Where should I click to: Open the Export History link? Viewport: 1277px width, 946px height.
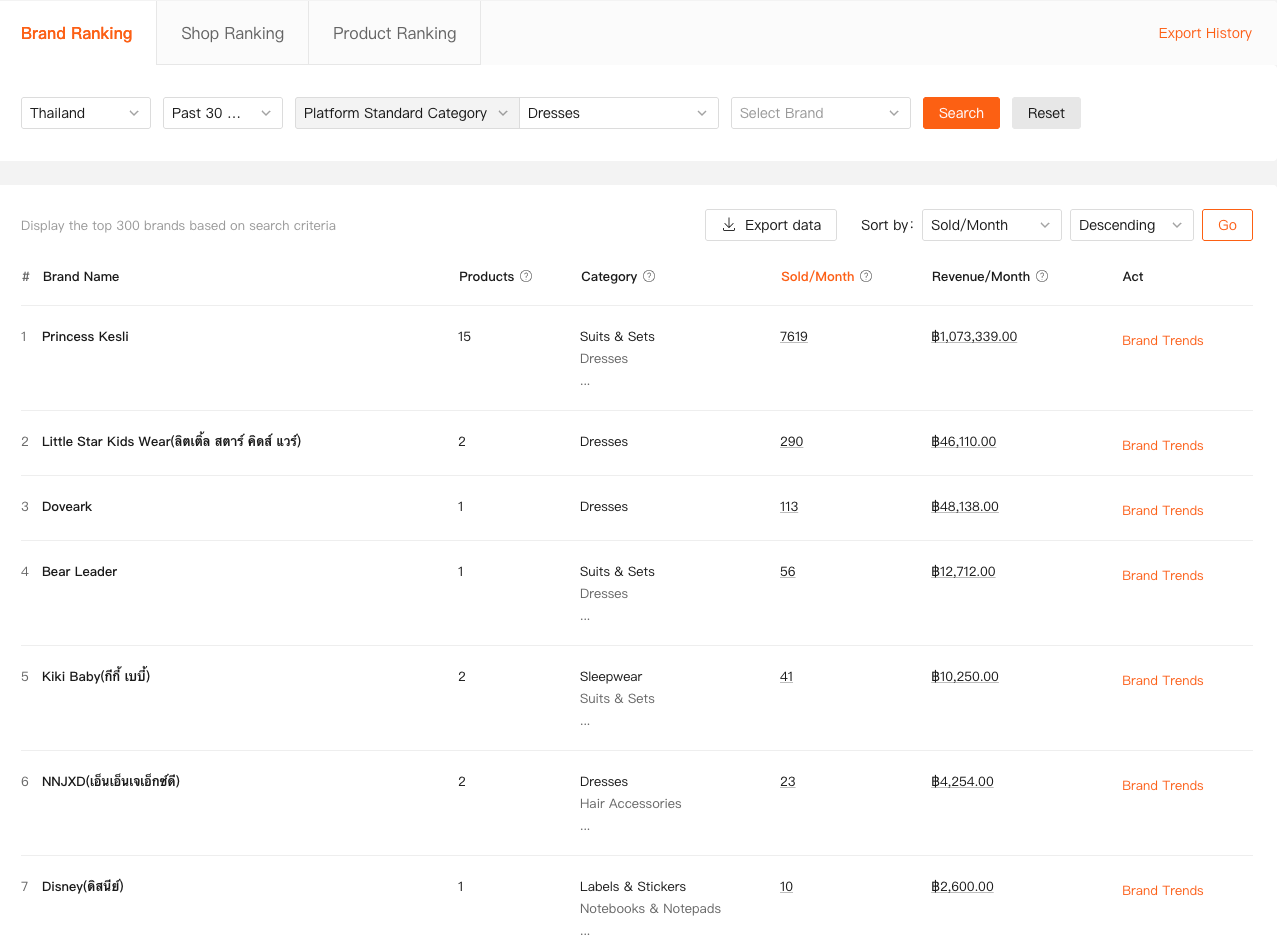1204,33
